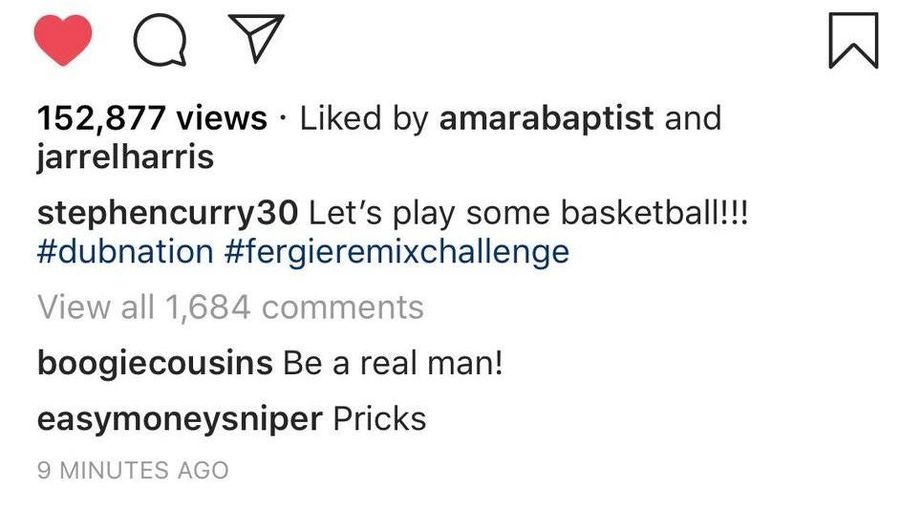Open jarrelharris's profile from the likes
Viewport: 900px width, 505px height.
[125, 157]
